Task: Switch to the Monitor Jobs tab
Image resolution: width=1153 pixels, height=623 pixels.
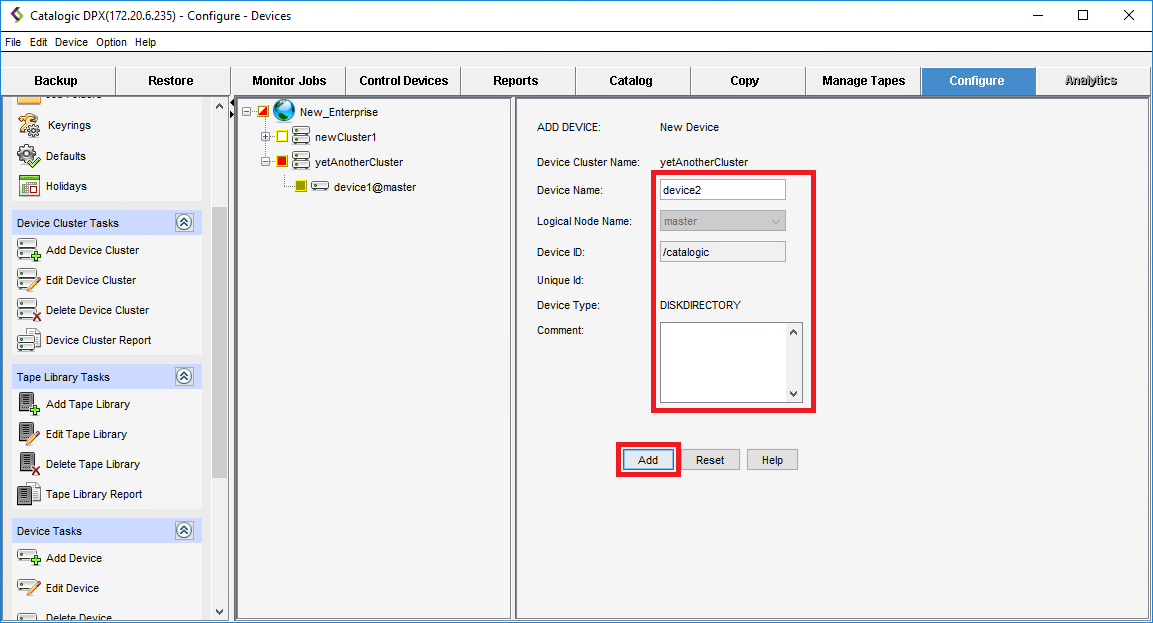Action: click(288, 81)
